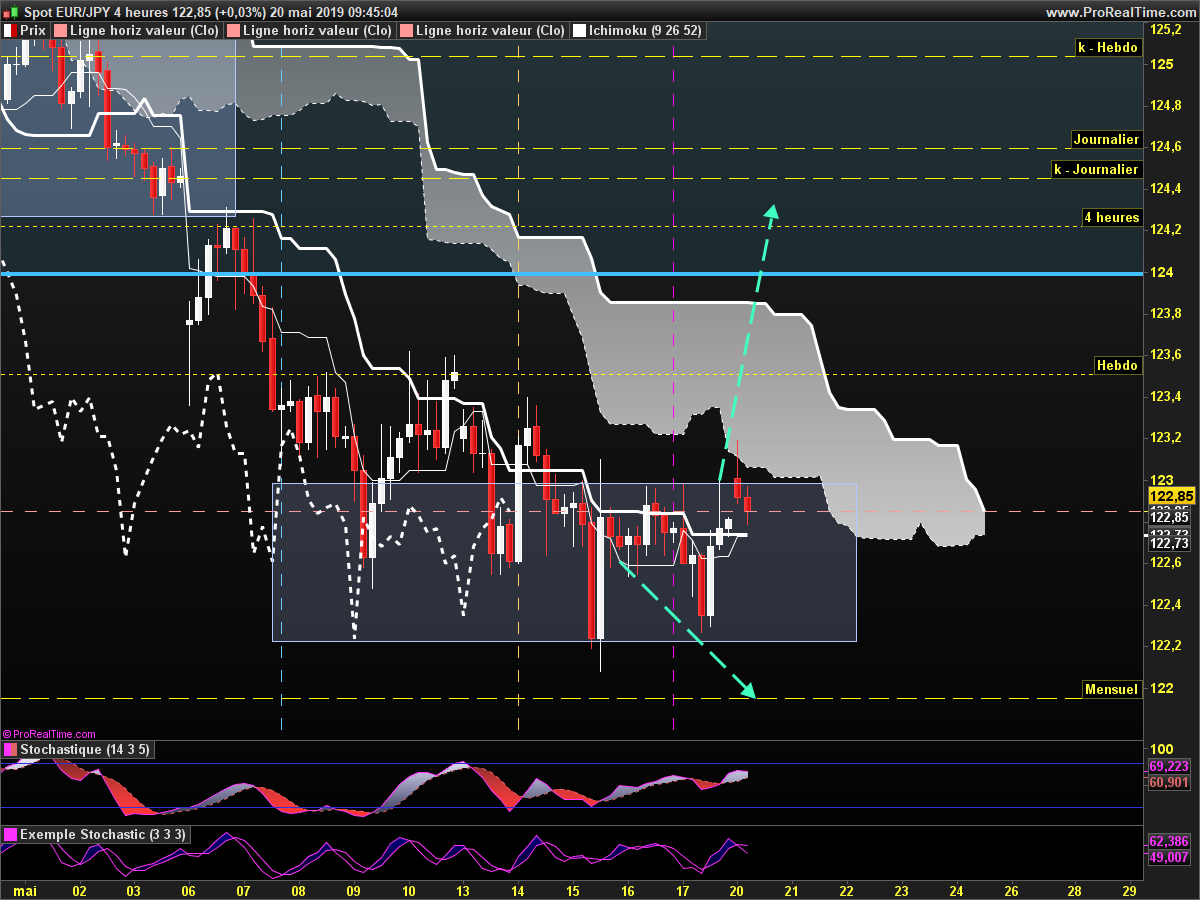Click the Exemple Stochastic (3 3 3) icon

coord(10,834)
